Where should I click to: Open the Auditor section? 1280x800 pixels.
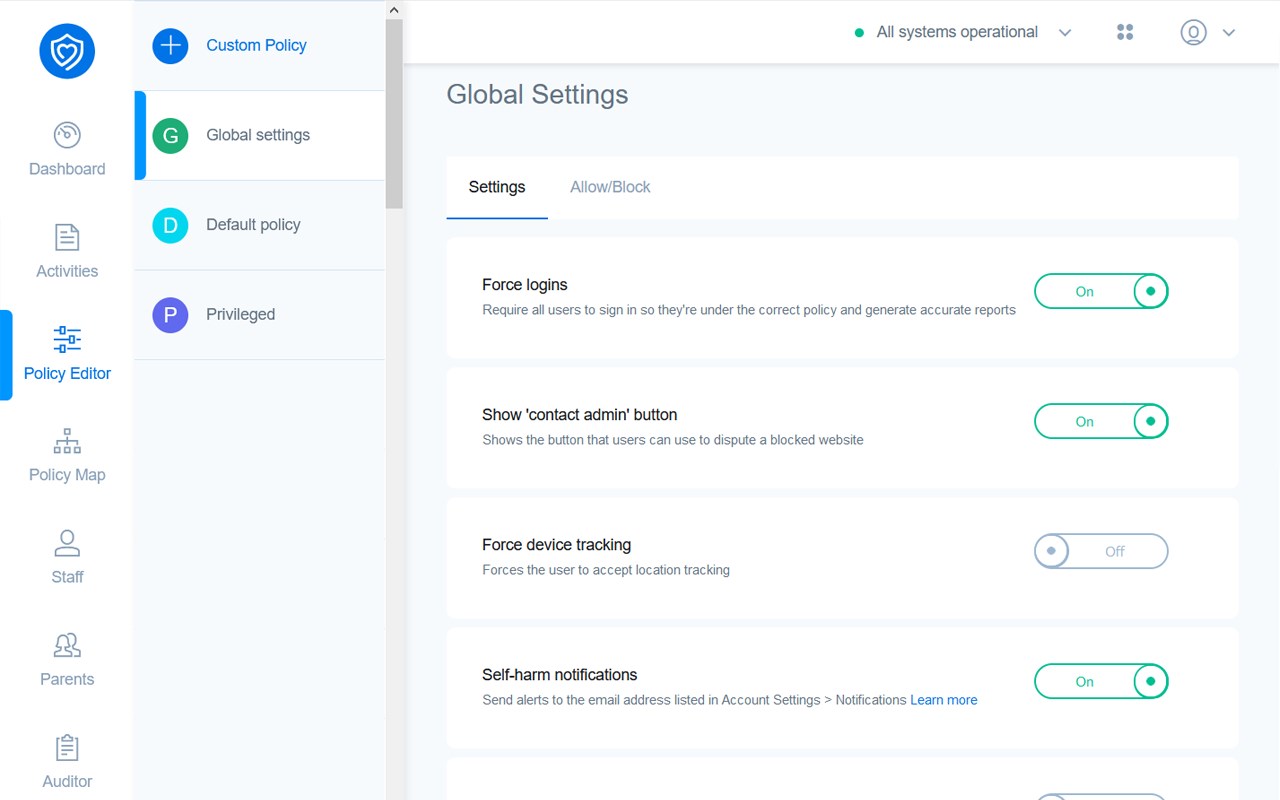tap(66, 760)
